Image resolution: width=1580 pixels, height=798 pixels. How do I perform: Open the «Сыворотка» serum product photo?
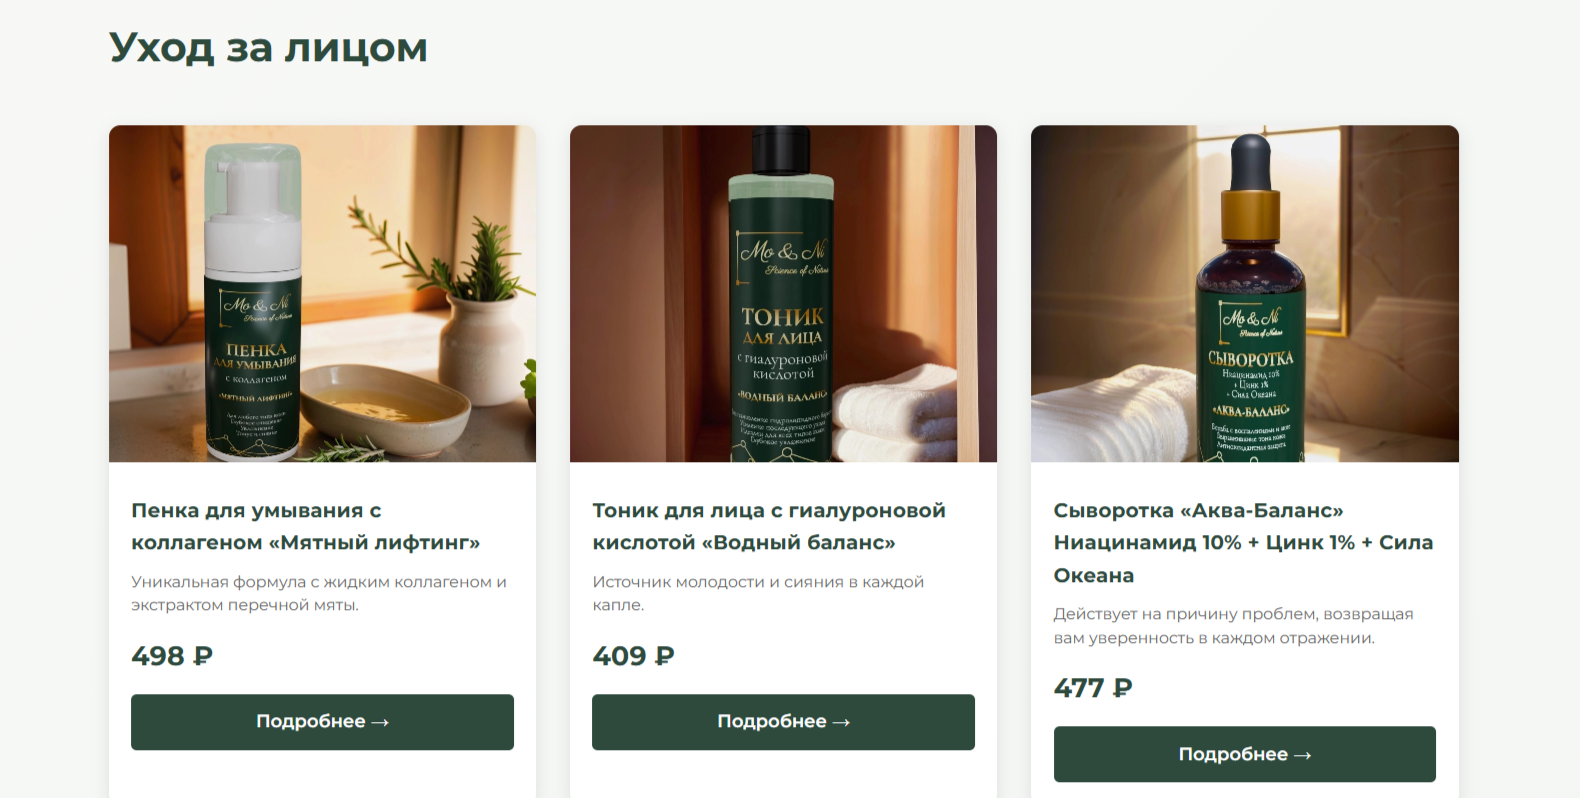tap(1245, 293)
